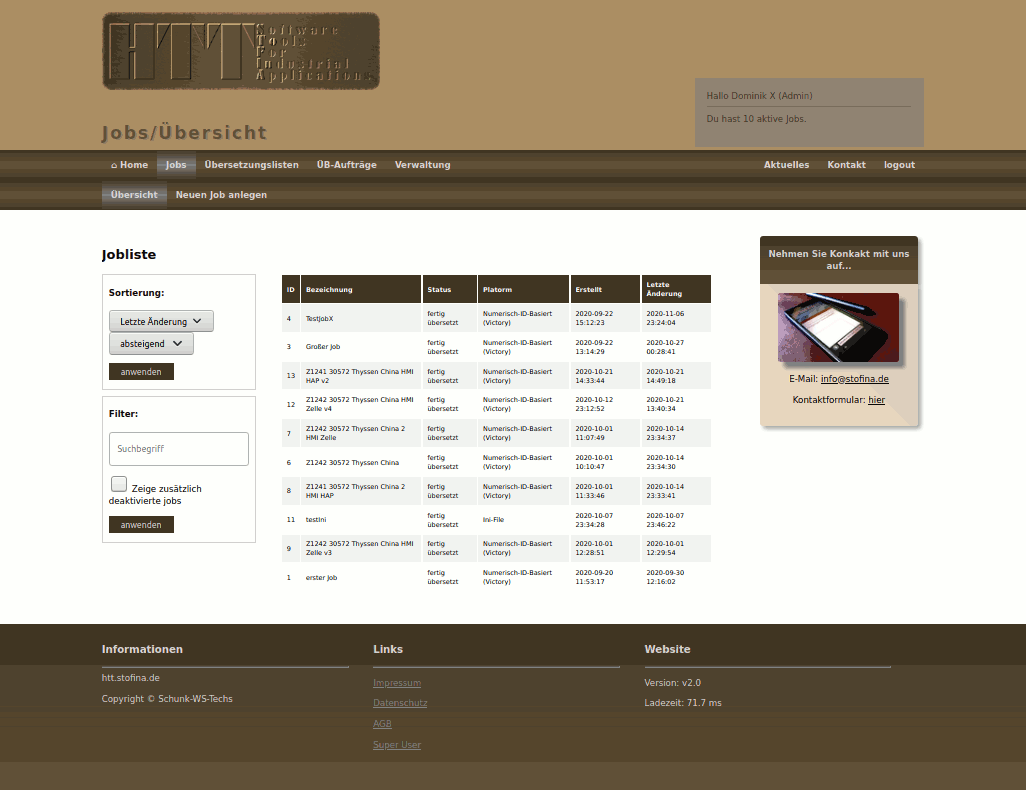1026x790 pixels.
Task: Open the Übersetzungslisten menu
Action: [251, 165]
